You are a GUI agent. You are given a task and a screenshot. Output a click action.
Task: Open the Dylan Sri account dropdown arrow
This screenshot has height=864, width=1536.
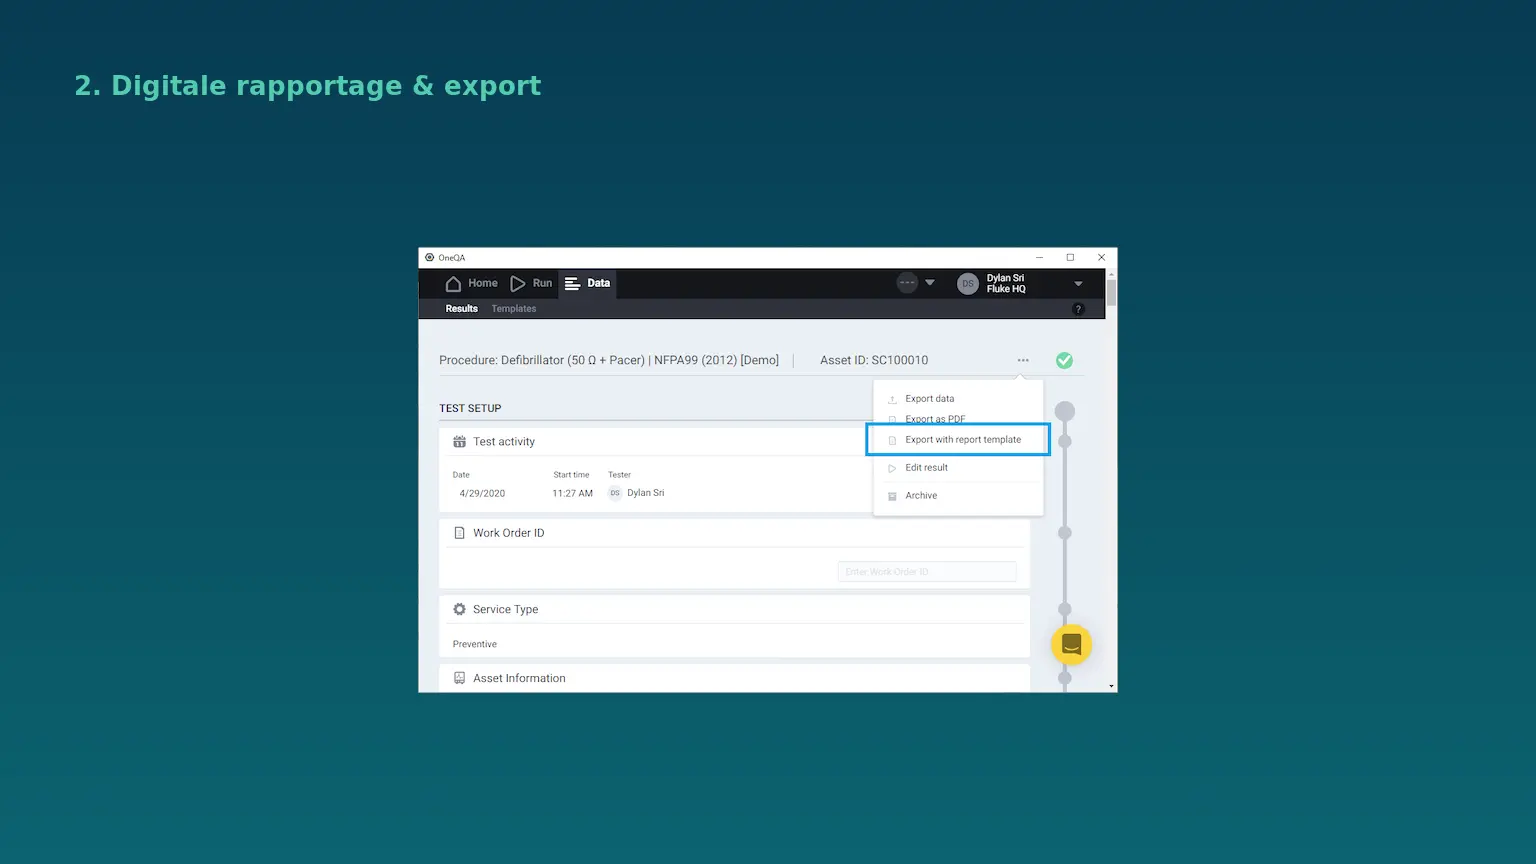pos(1078,284)
